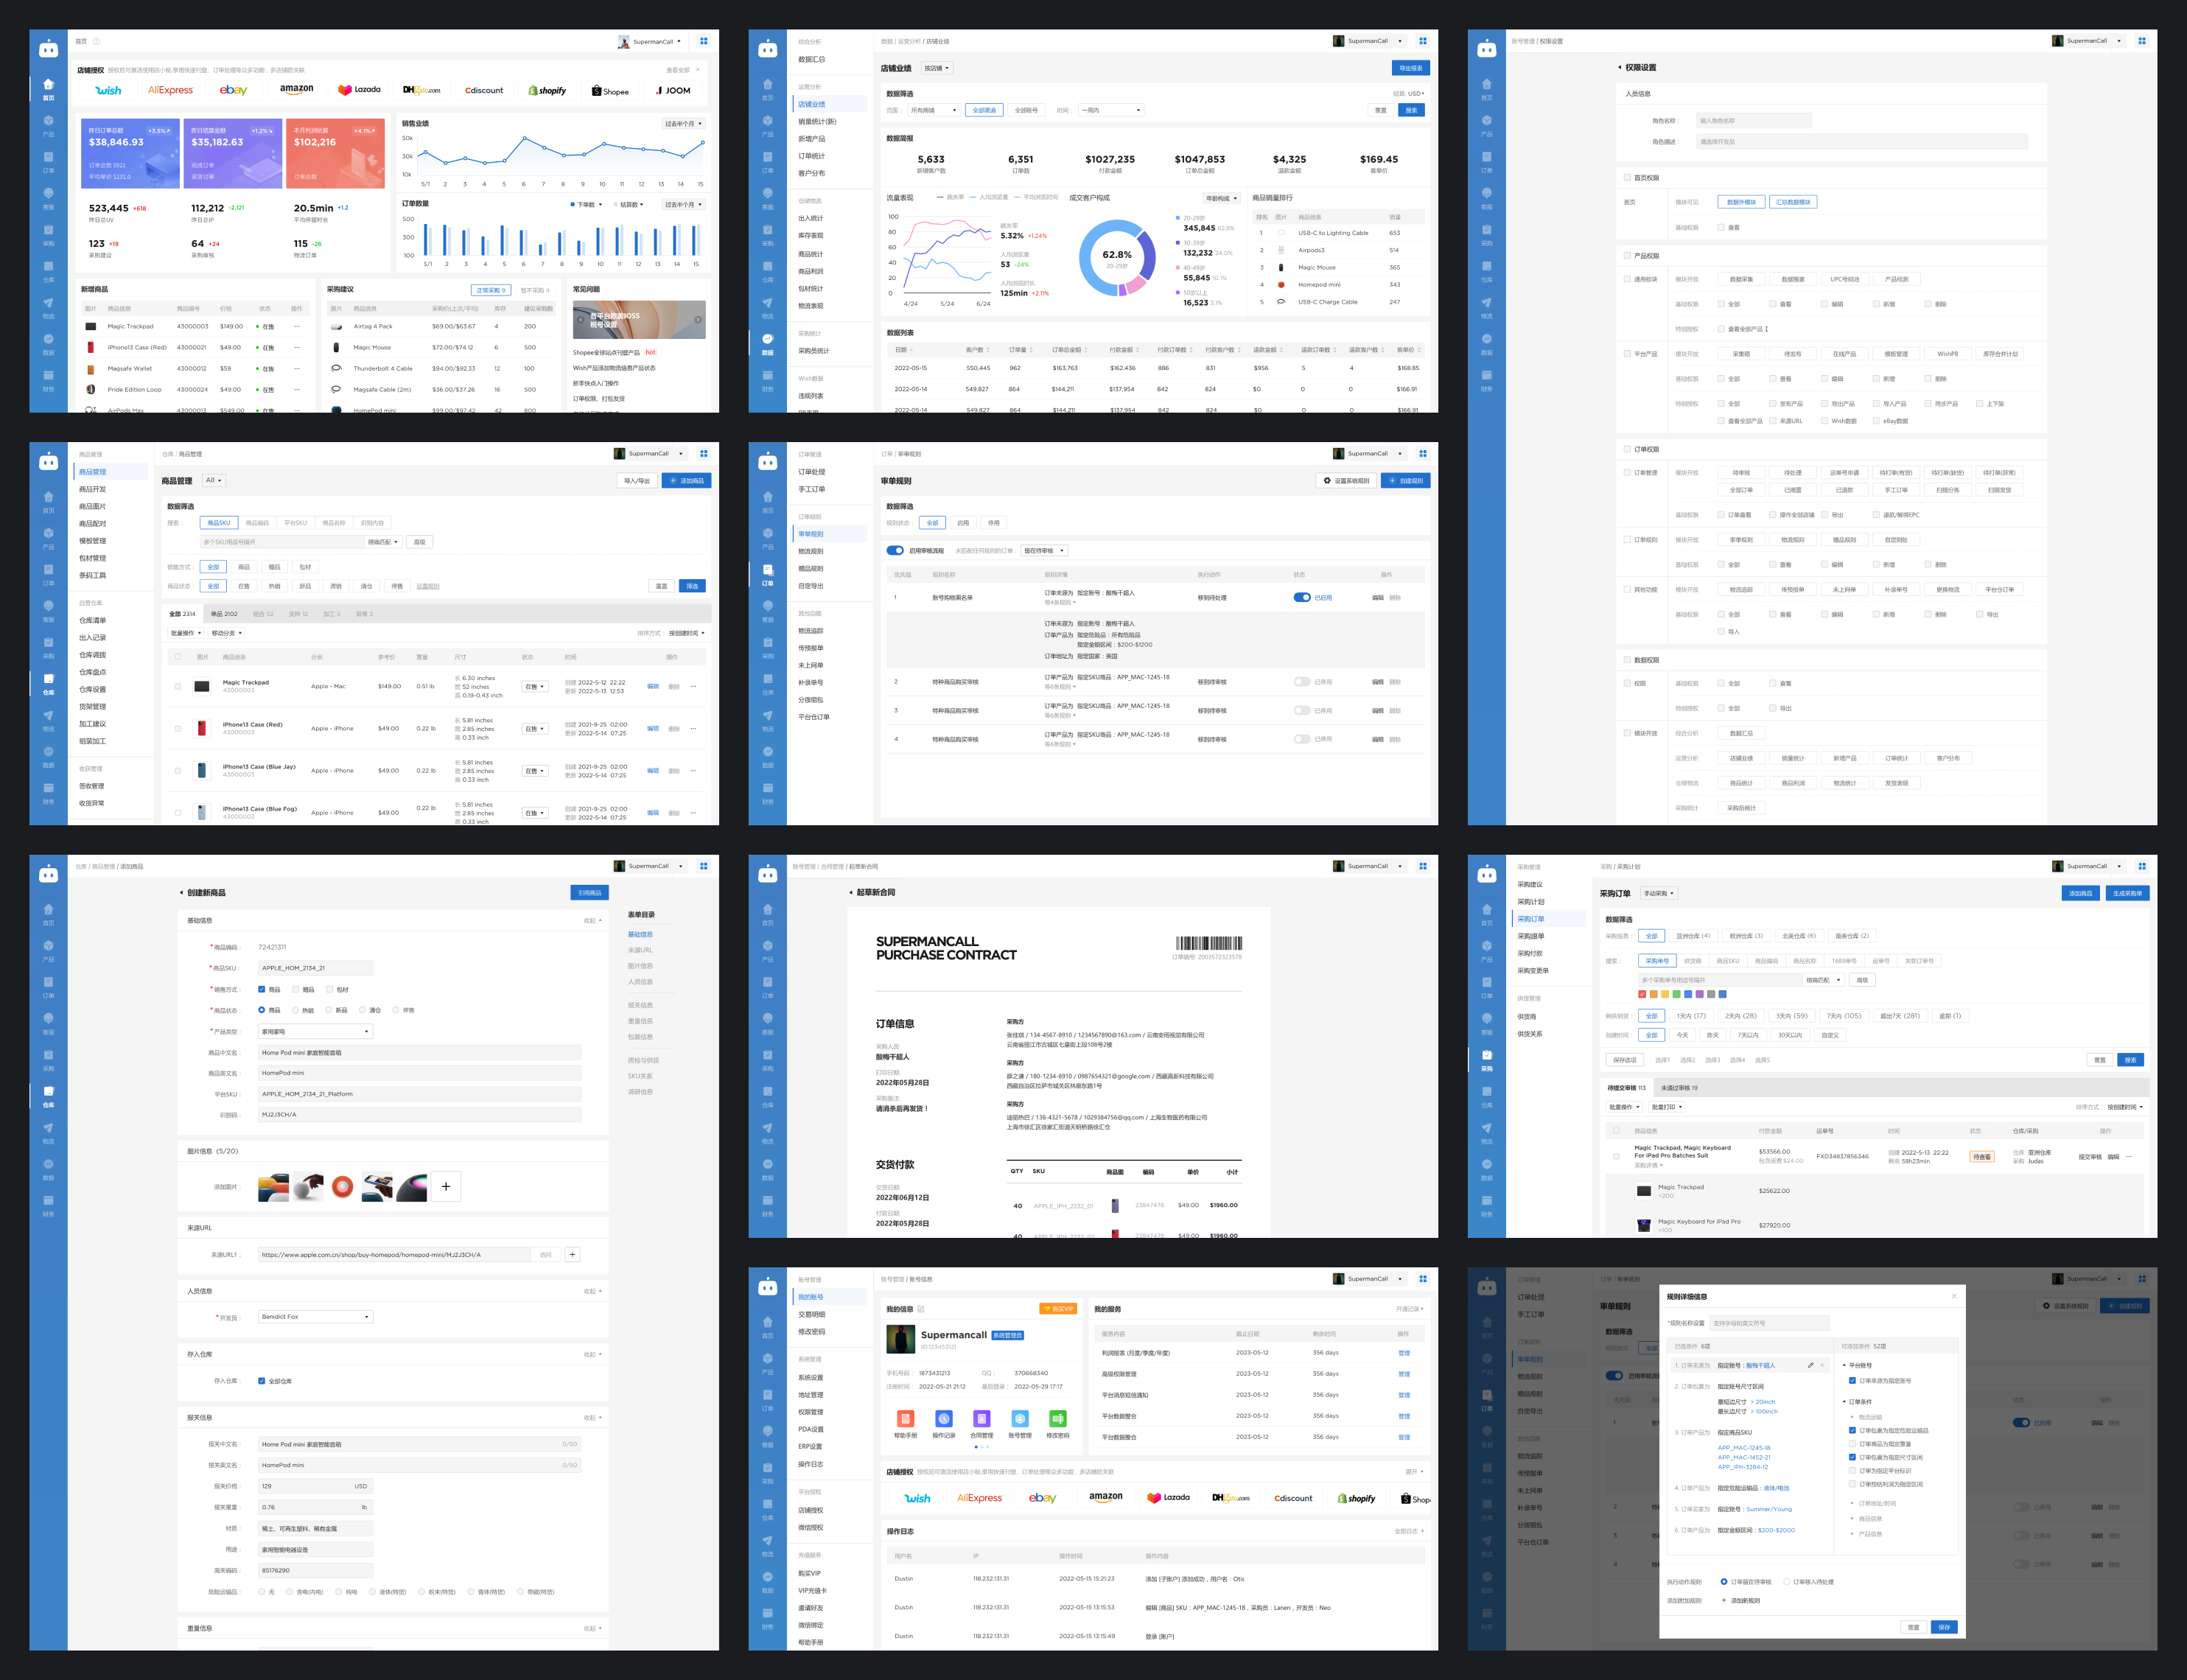This screenshot has height=1680, width=2187.
Task: Uncheck 全部仓库 in 创建新商品 form
Action: click(262, 1381)
